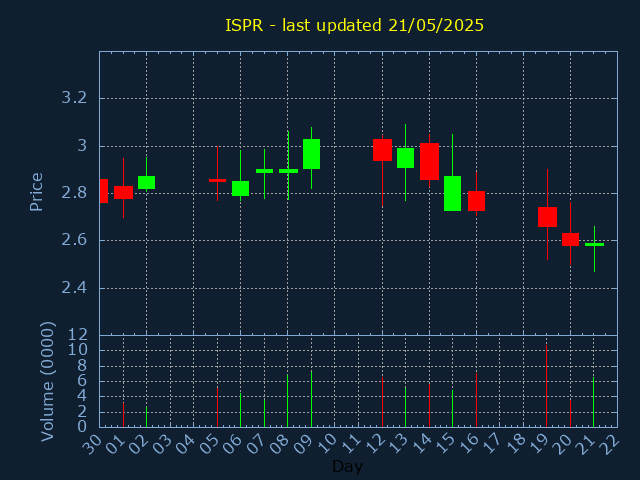Click the 3.2 price tick label
This screenshot has width=640, height=480.
tap(74, 98)
